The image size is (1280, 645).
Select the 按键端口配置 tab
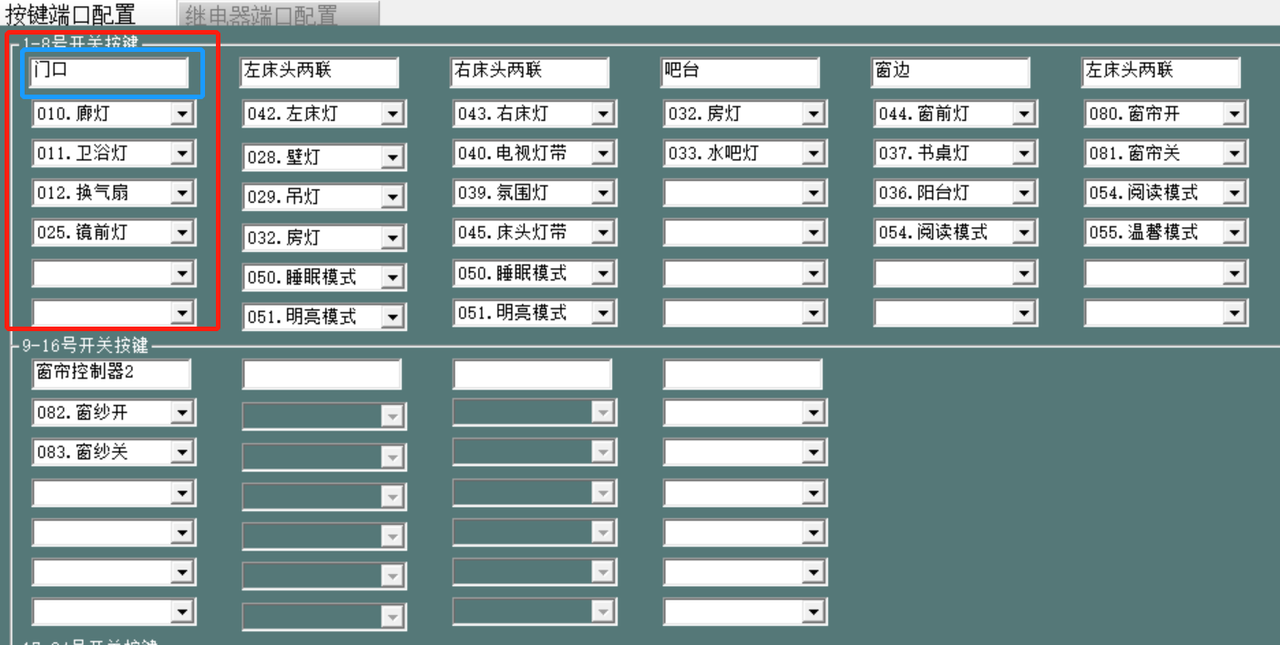pos(71,14)
